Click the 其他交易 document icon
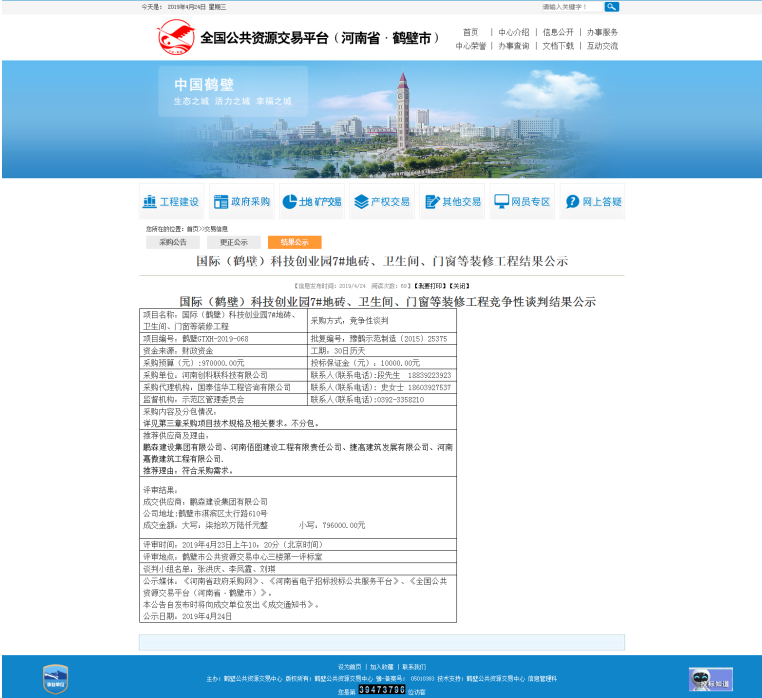This screenshot has height=698, width=762. coord(432,201)
